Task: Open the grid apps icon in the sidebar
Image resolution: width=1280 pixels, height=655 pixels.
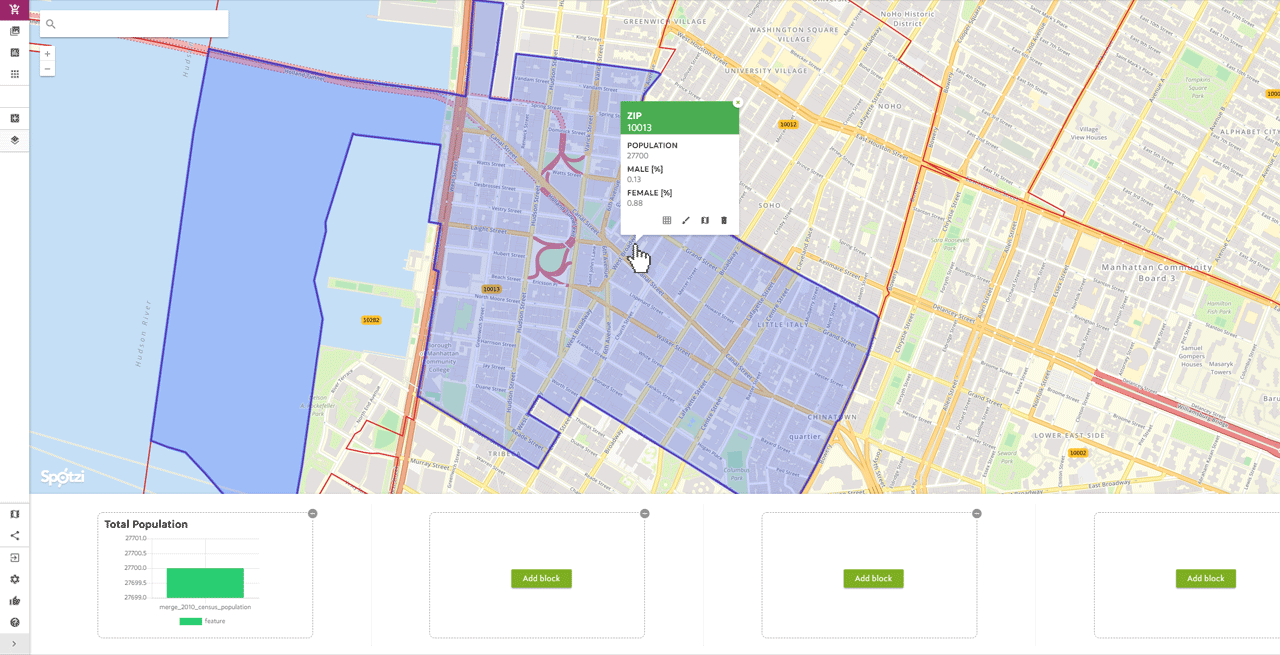Action: [x=14, y=74]
